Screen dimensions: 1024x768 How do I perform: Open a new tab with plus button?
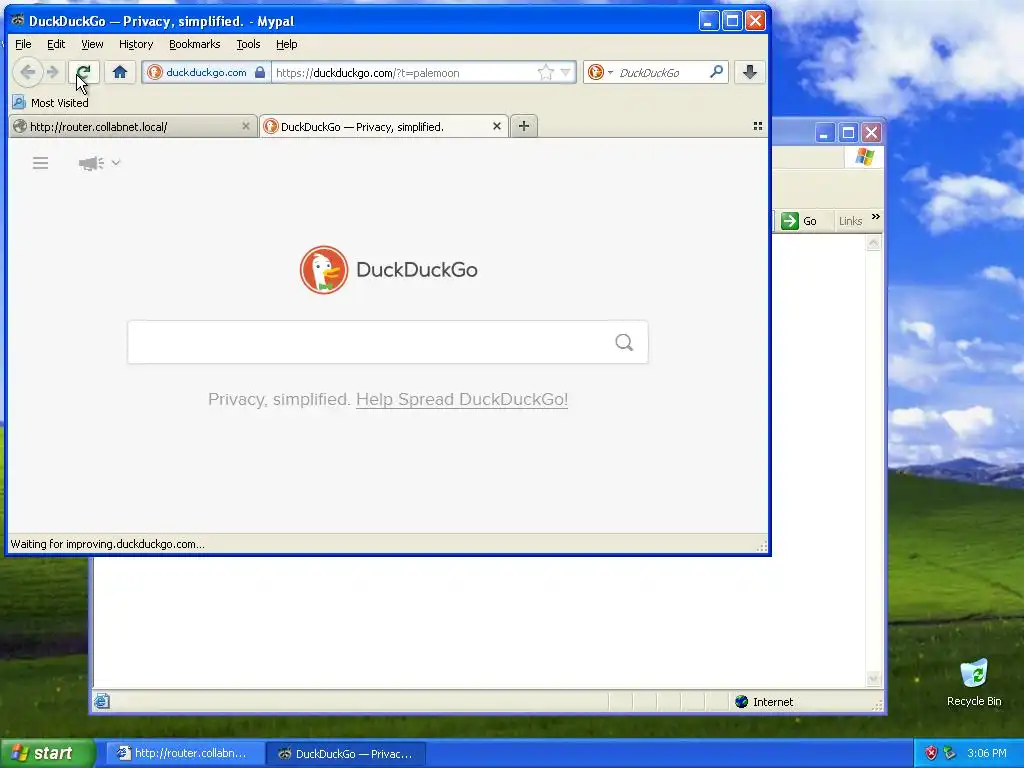point(524,126)
